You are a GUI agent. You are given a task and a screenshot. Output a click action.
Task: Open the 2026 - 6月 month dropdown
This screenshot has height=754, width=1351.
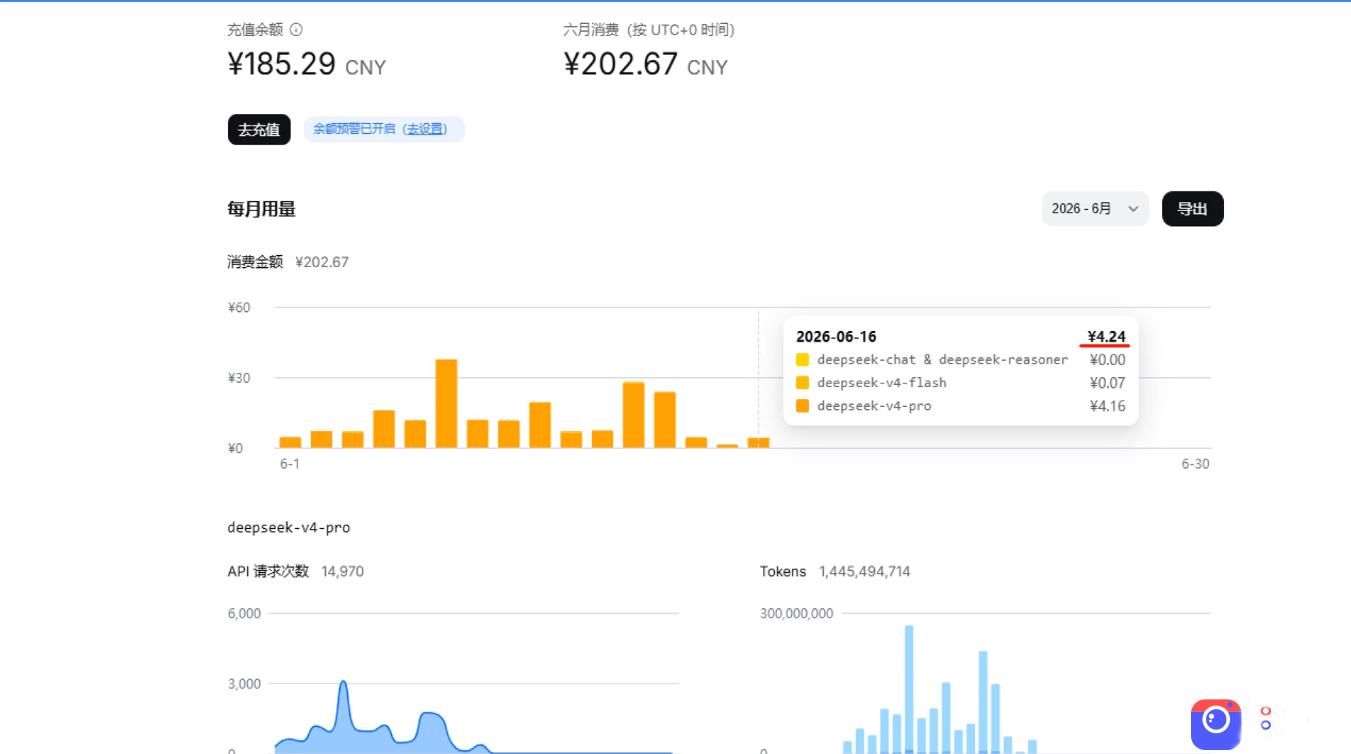[1095, 209]
